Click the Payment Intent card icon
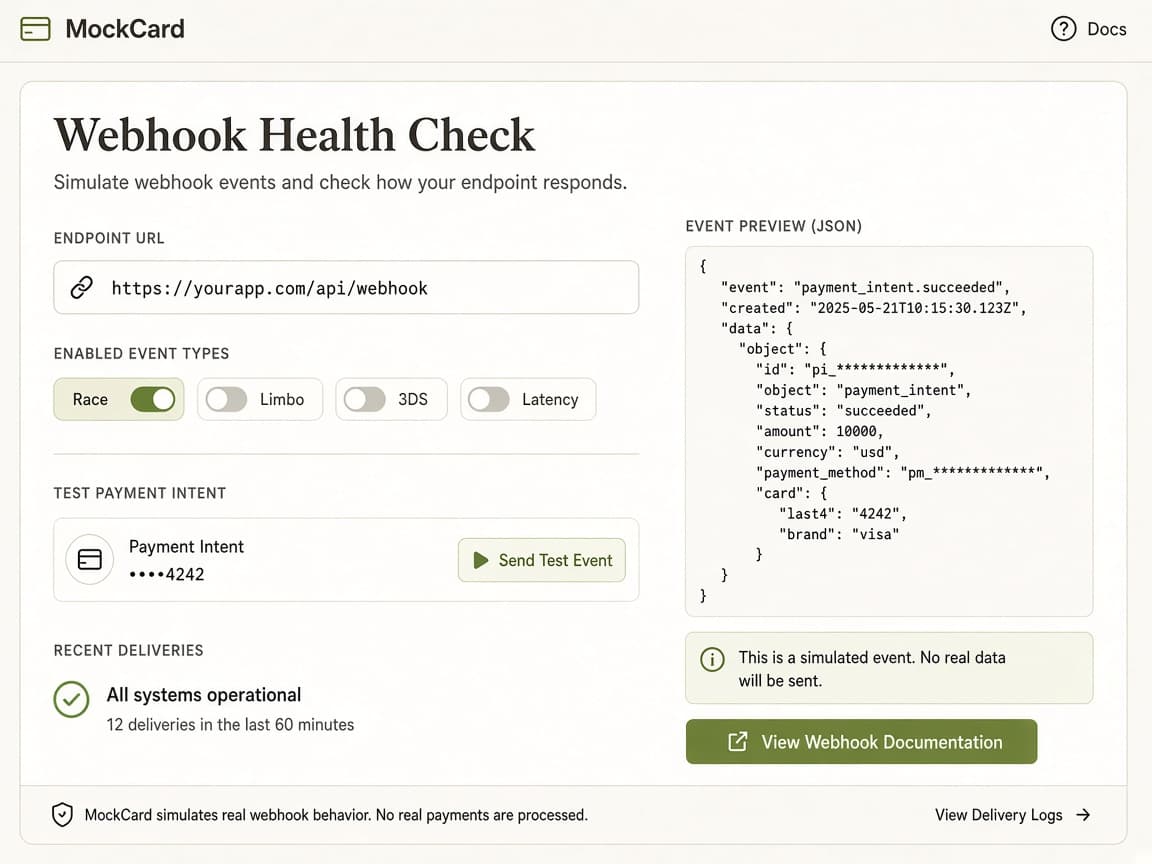Screen dimensions: 1152x864 coord(90,560)
